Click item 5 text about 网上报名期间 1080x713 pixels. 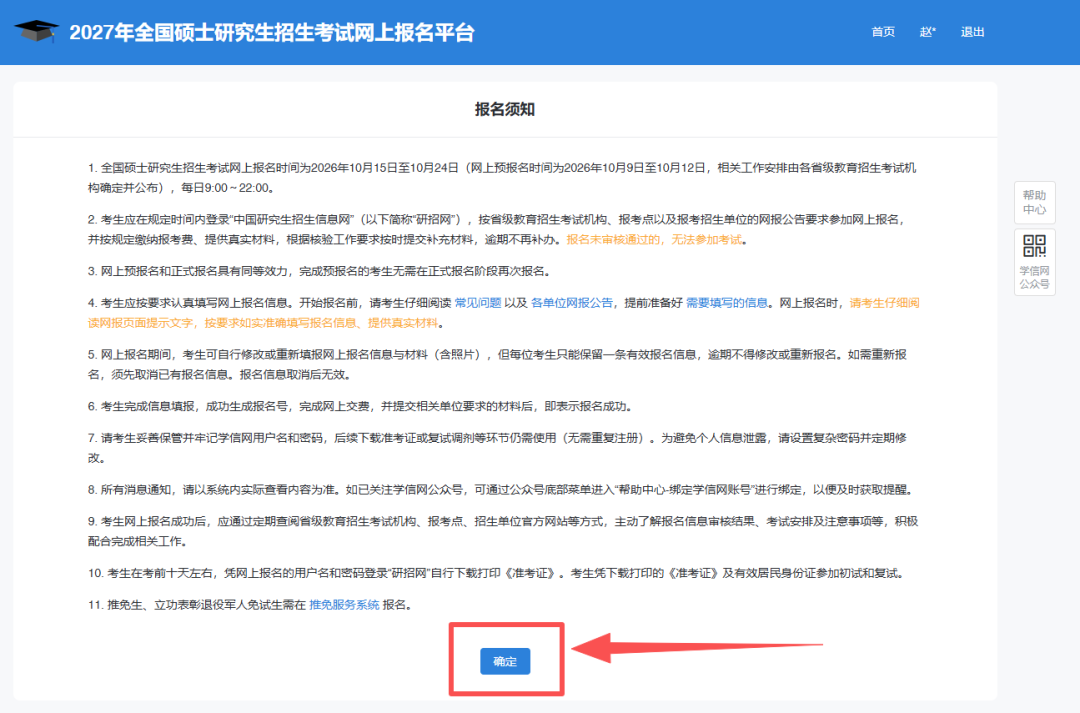[497, 364]
